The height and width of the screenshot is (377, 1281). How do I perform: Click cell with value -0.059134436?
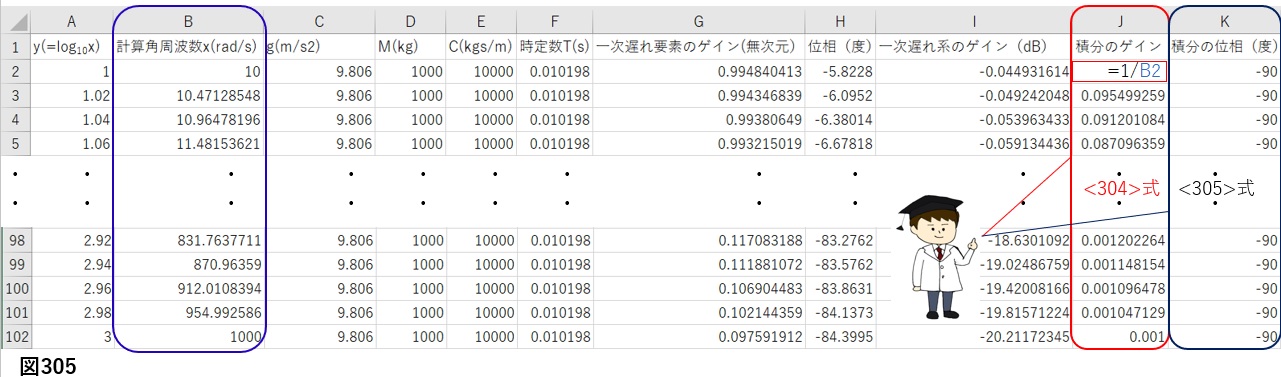pos(974,144)
